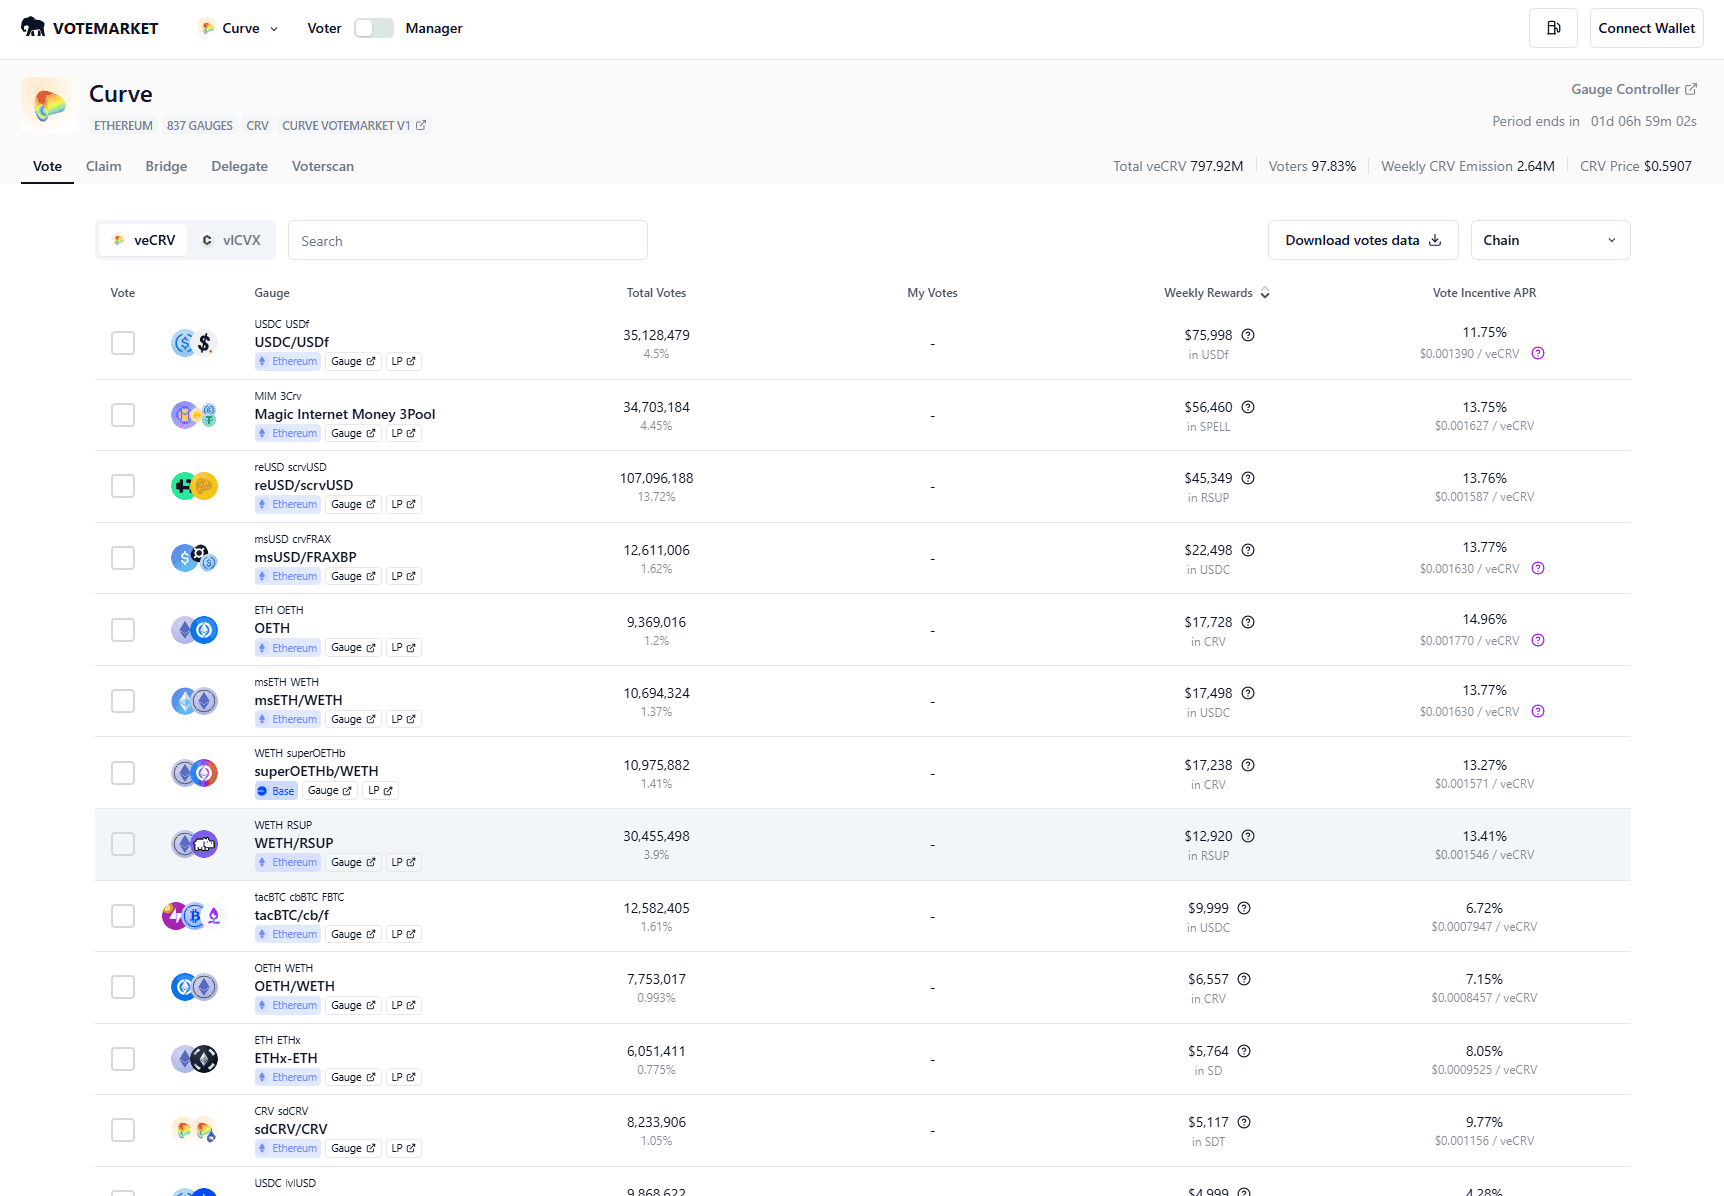1724x1196 pixels.
Task: Click the Base chain tag on superOETHb/WETH
Action: (276, 791)
